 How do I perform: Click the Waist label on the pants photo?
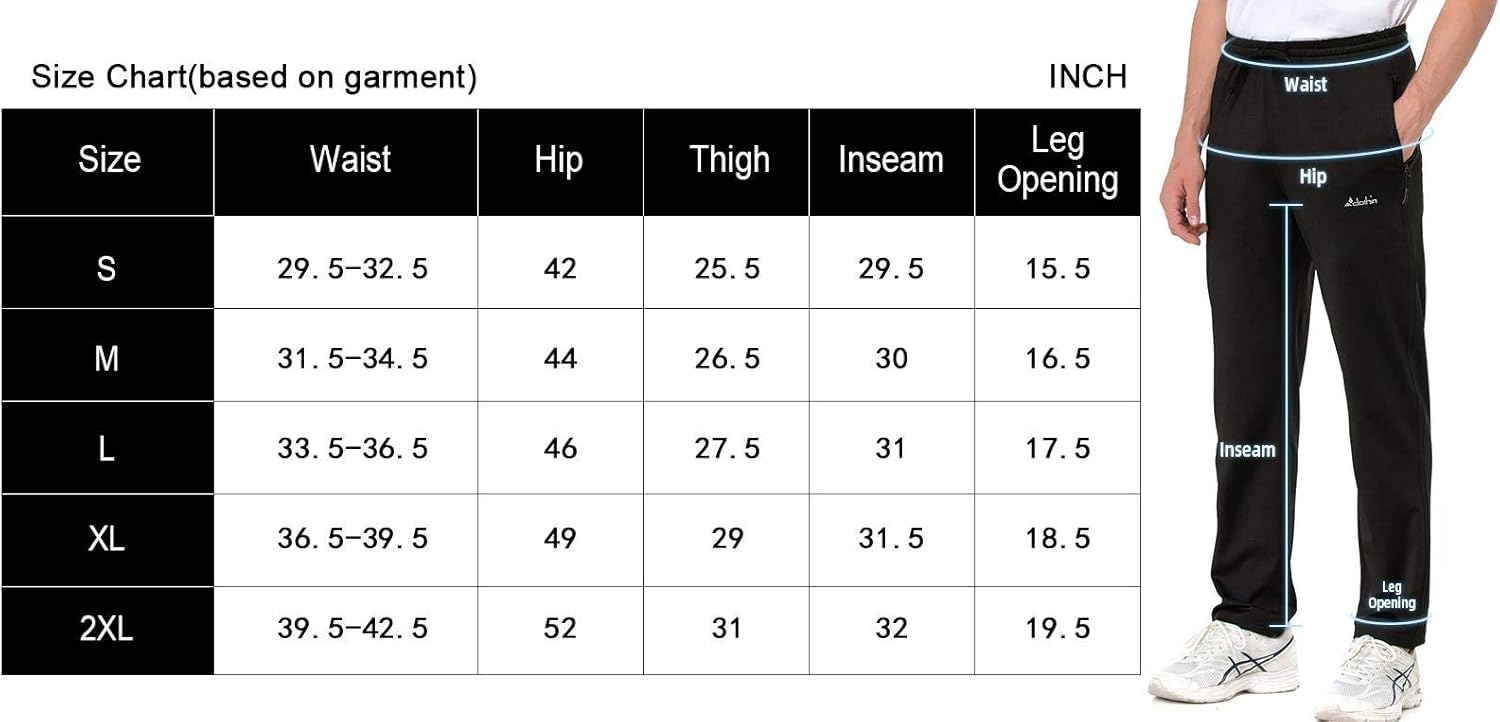[1305, 85]
